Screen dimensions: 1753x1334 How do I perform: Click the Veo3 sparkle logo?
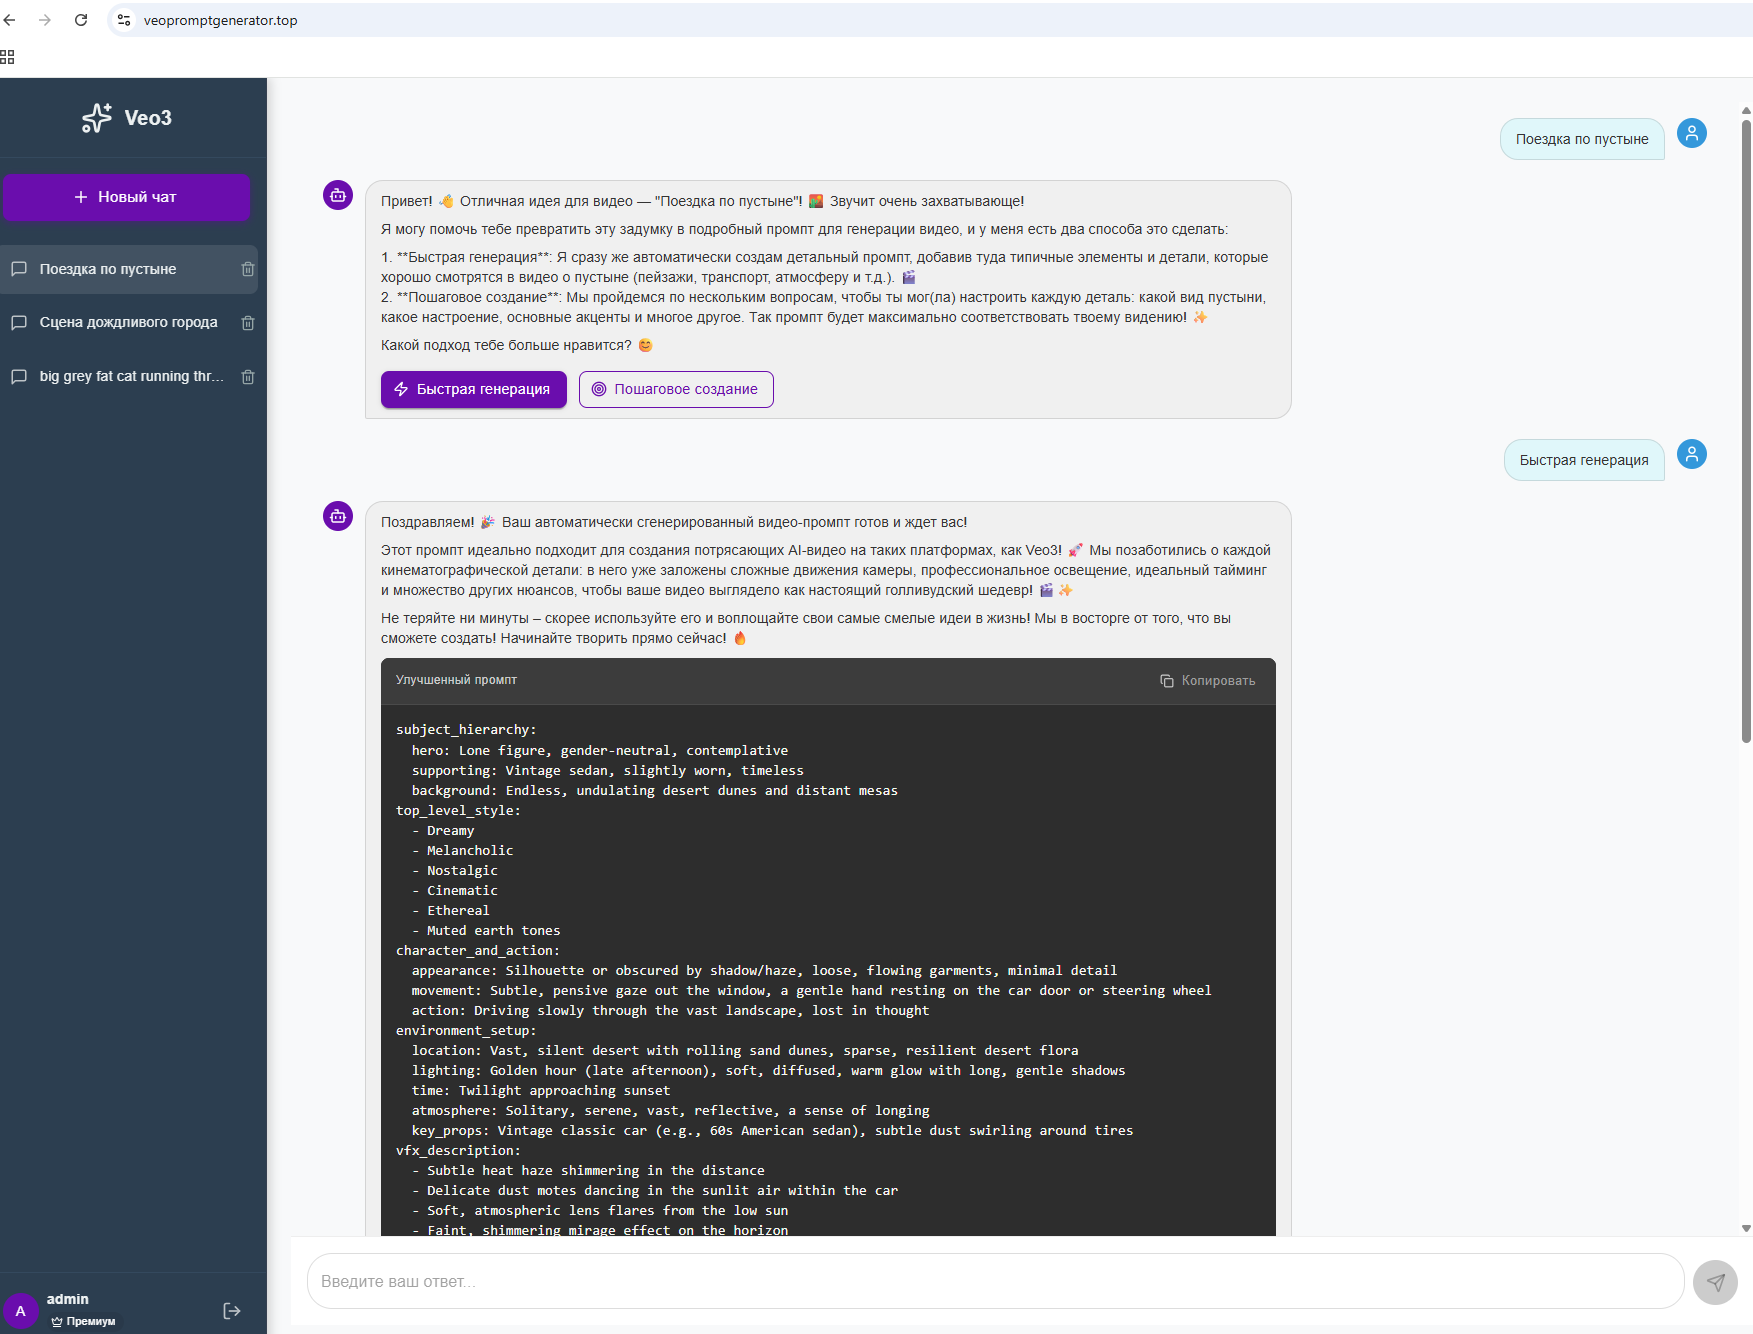[97, 118]
